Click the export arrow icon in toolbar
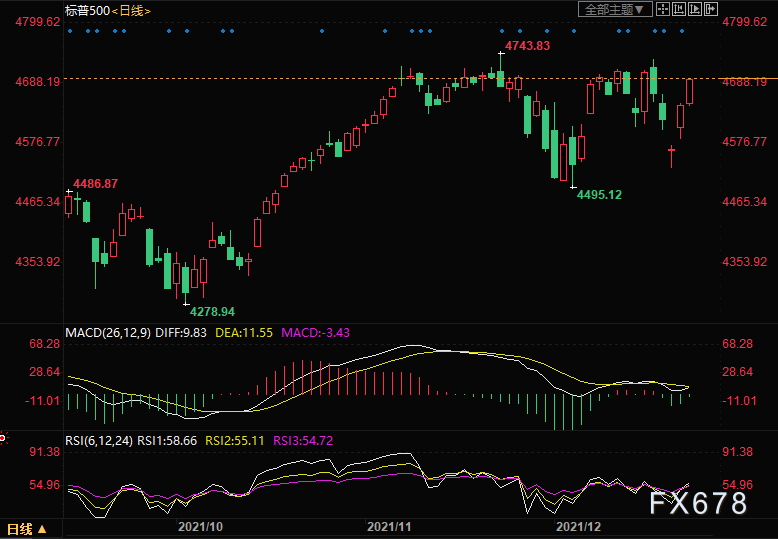 pos(711,9)
